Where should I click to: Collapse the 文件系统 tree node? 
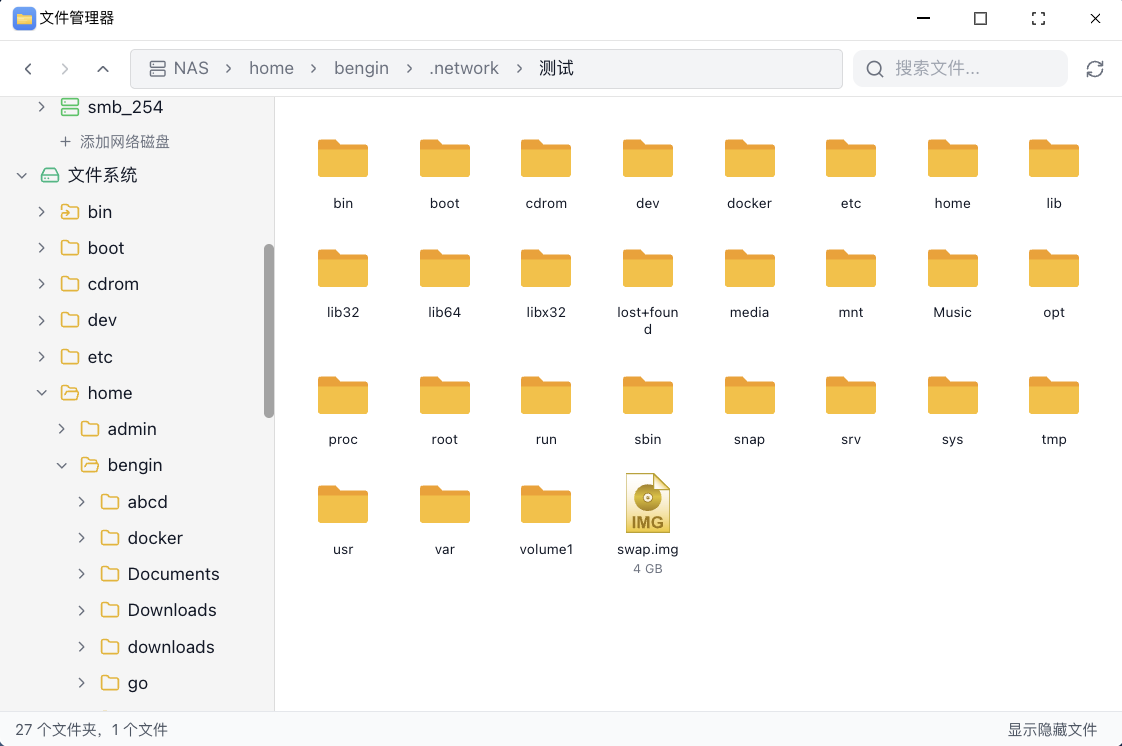point(21,176)
